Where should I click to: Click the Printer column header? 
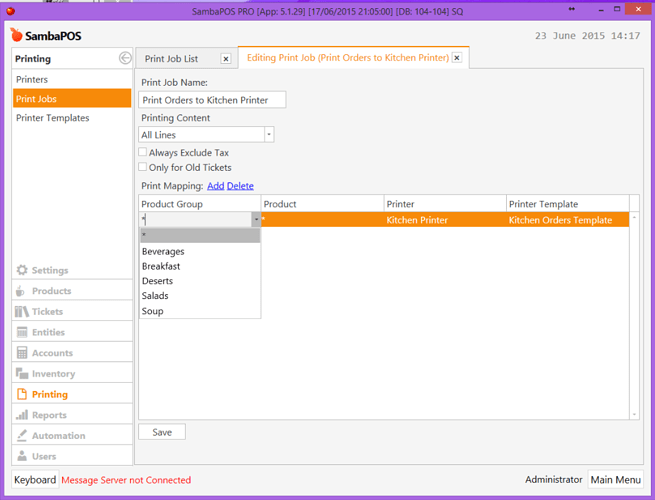(445, 204)
